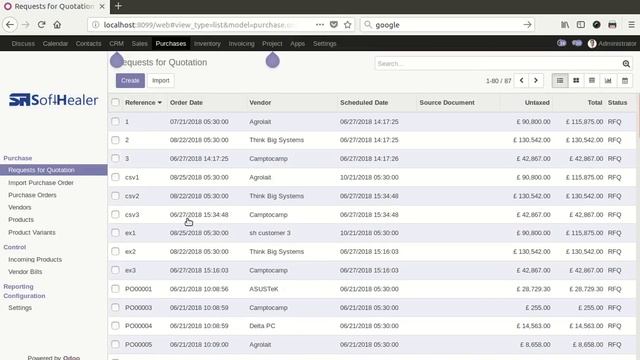Tick the checkbox for ex1 row
This screenshot has width=640, height=360.
pos(116,233)
